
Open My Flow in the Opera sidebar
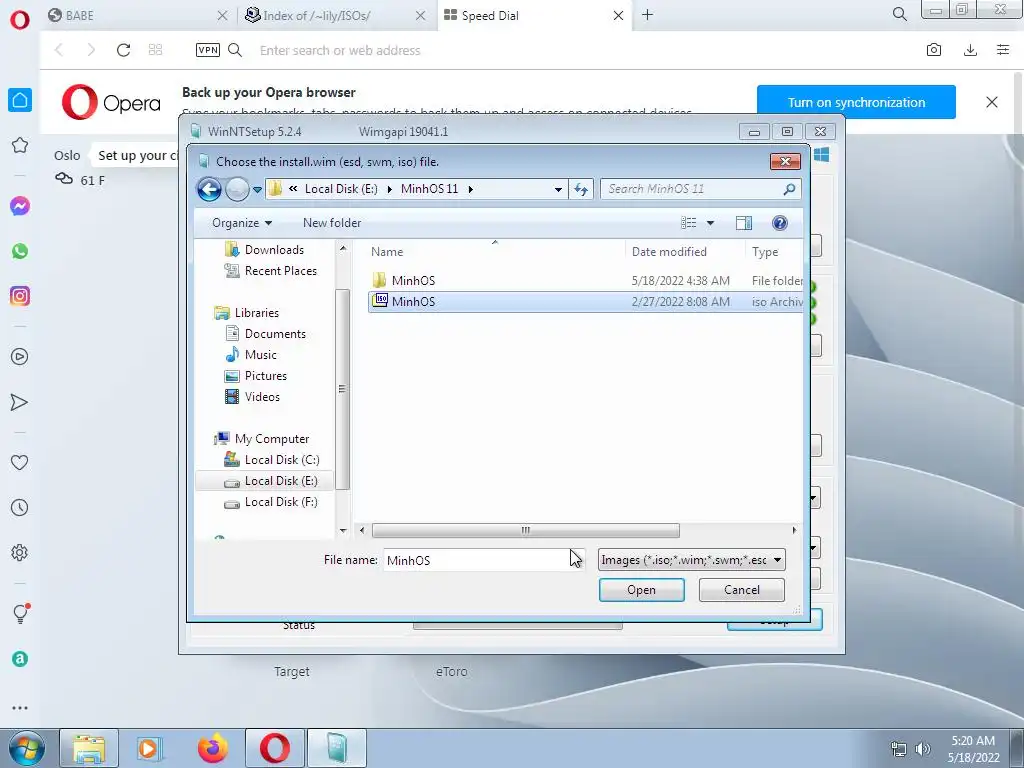click(20, 402)
